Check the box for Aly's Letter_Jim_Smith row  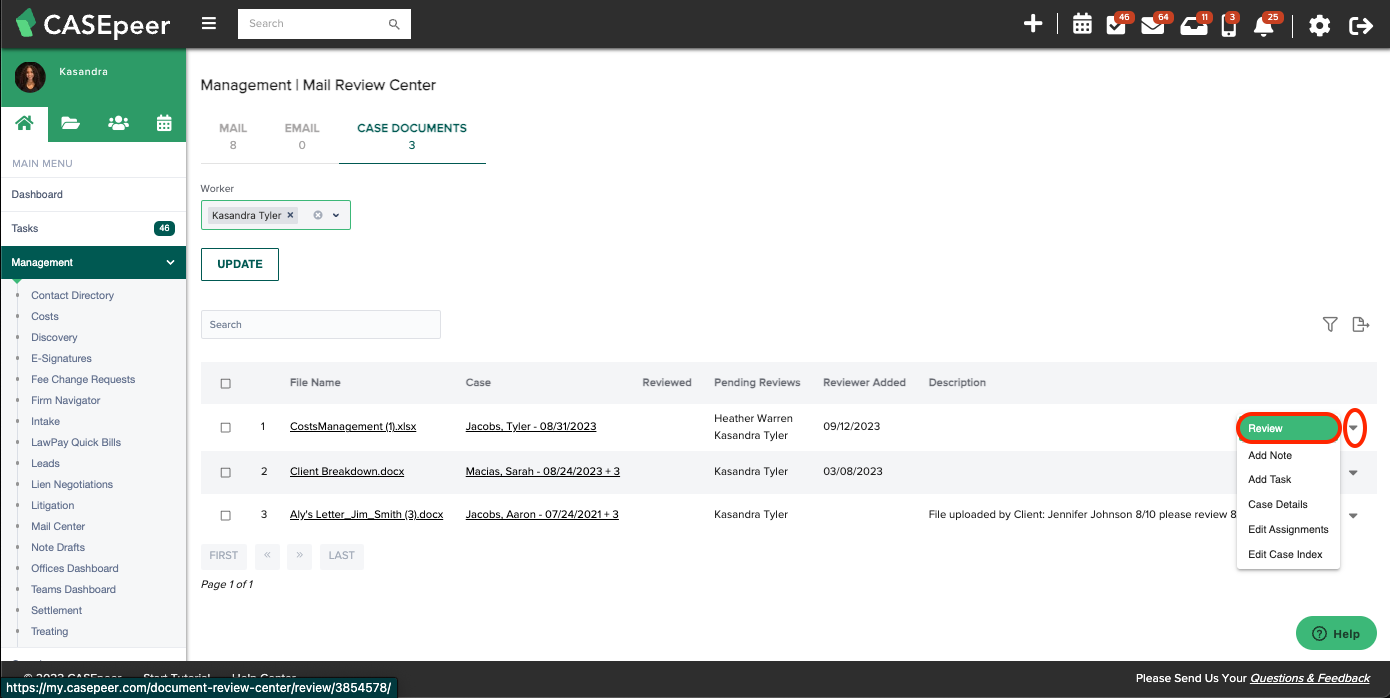(x=225, y=515)
